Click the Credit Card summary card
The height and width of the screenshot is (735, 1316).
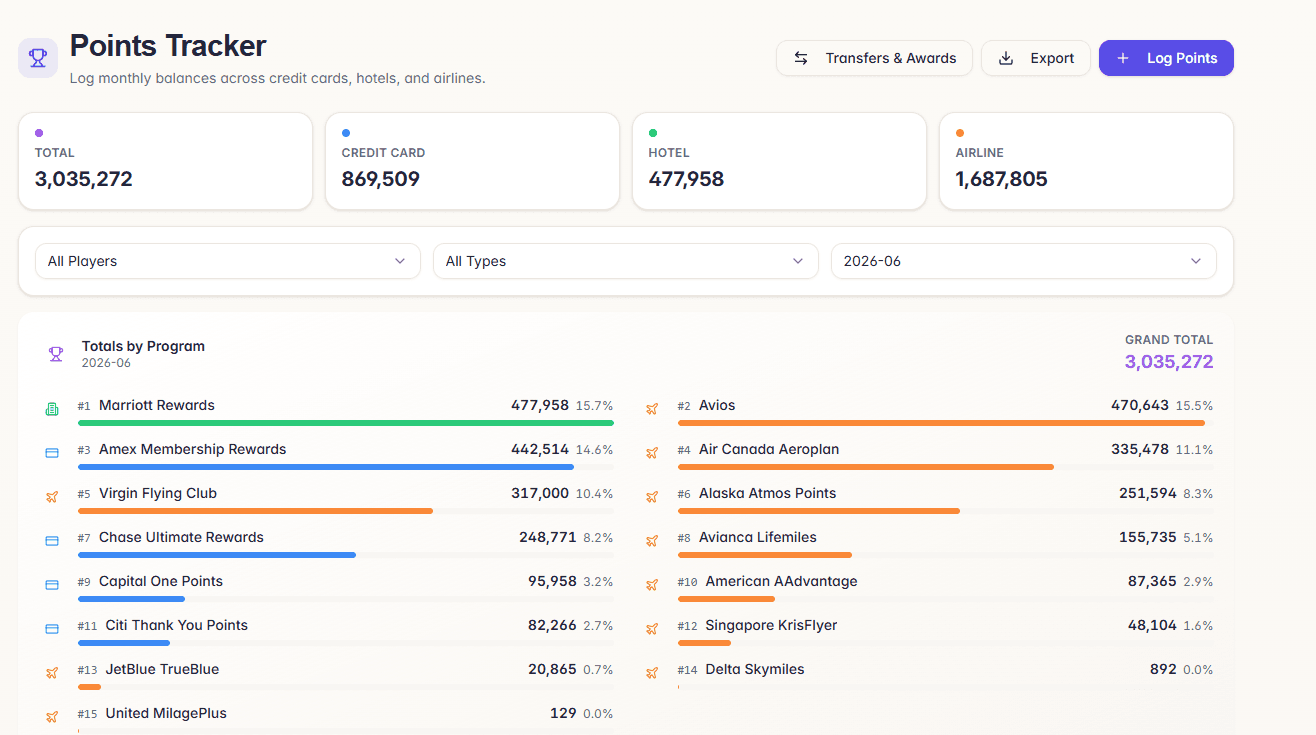tap(472, 161)
